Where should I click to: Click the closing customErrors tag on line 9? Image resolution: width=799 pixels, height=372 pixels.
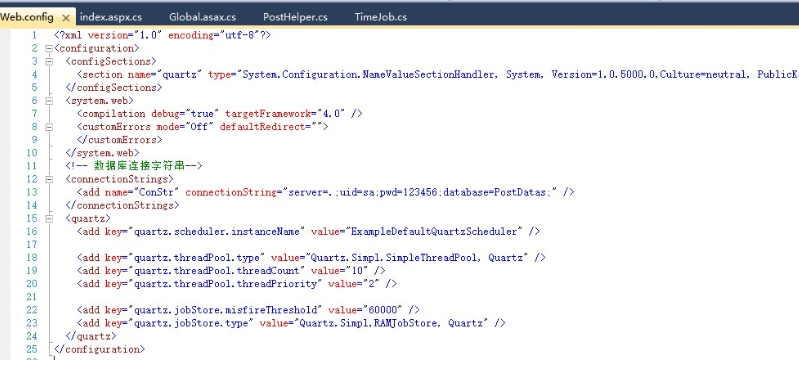[x=120, y=140]
